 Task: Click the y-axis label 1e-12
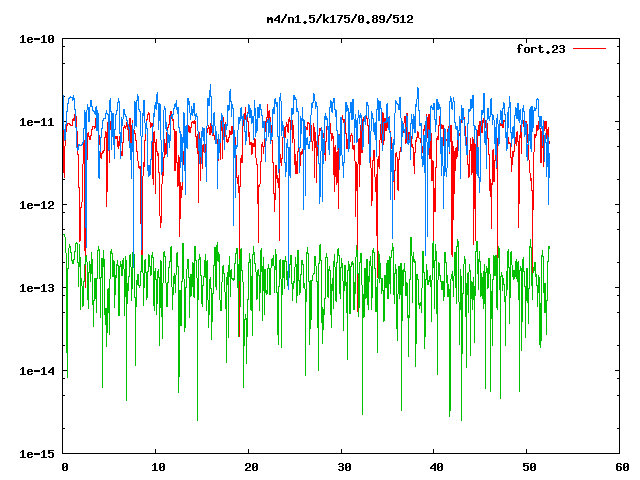[37, 205]
